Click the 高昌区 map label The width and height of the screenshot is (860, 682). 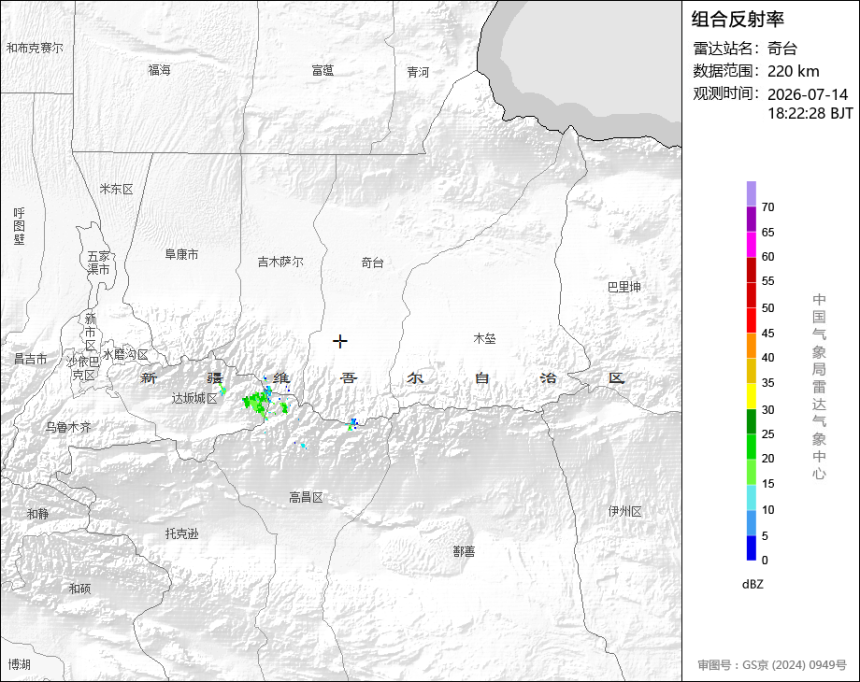click(306, 497)
